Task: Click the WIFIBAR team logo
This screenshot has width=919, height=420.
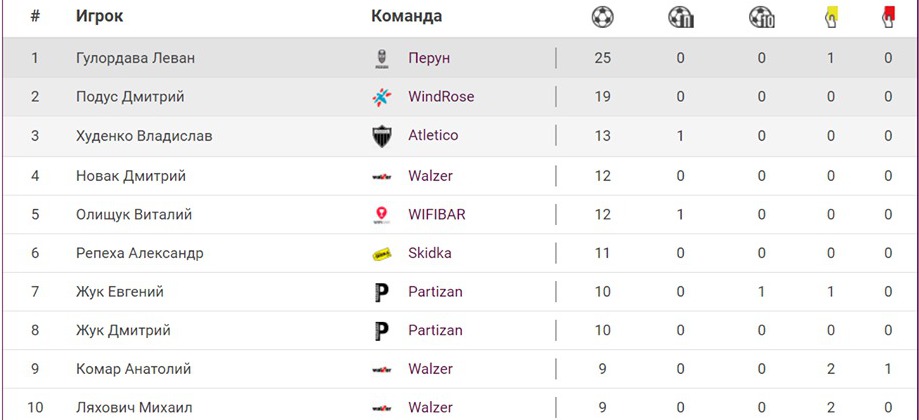Action: (x=382, y=214)
